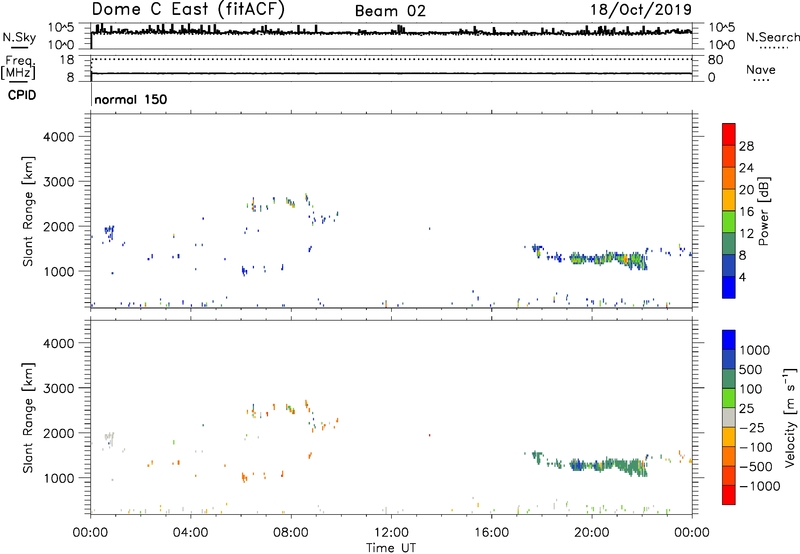Image resolution: width=800 pixels, height=554 pixels.
Task: Click the date '18/Oct/2019'
Action: pos(641,10)
